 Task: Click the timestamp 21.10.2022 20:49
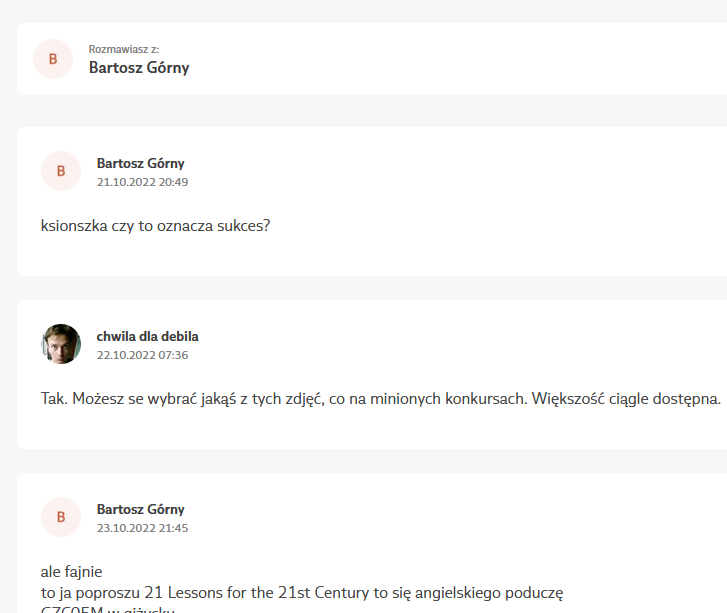142,182
